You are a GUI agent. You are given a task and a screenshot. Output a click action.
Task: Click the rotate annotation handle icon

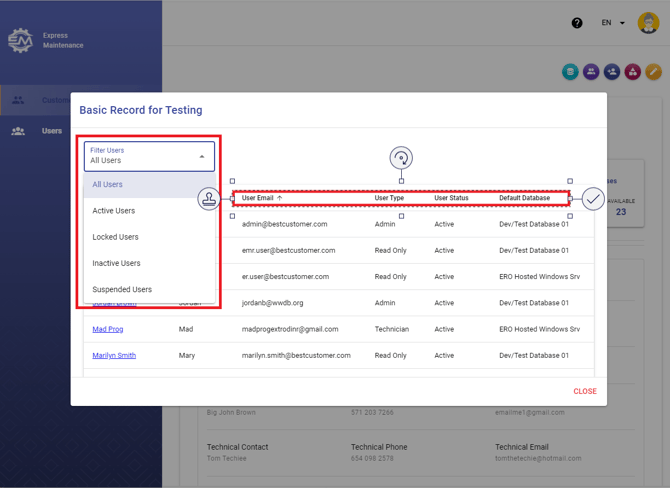[x=401, y=158]
